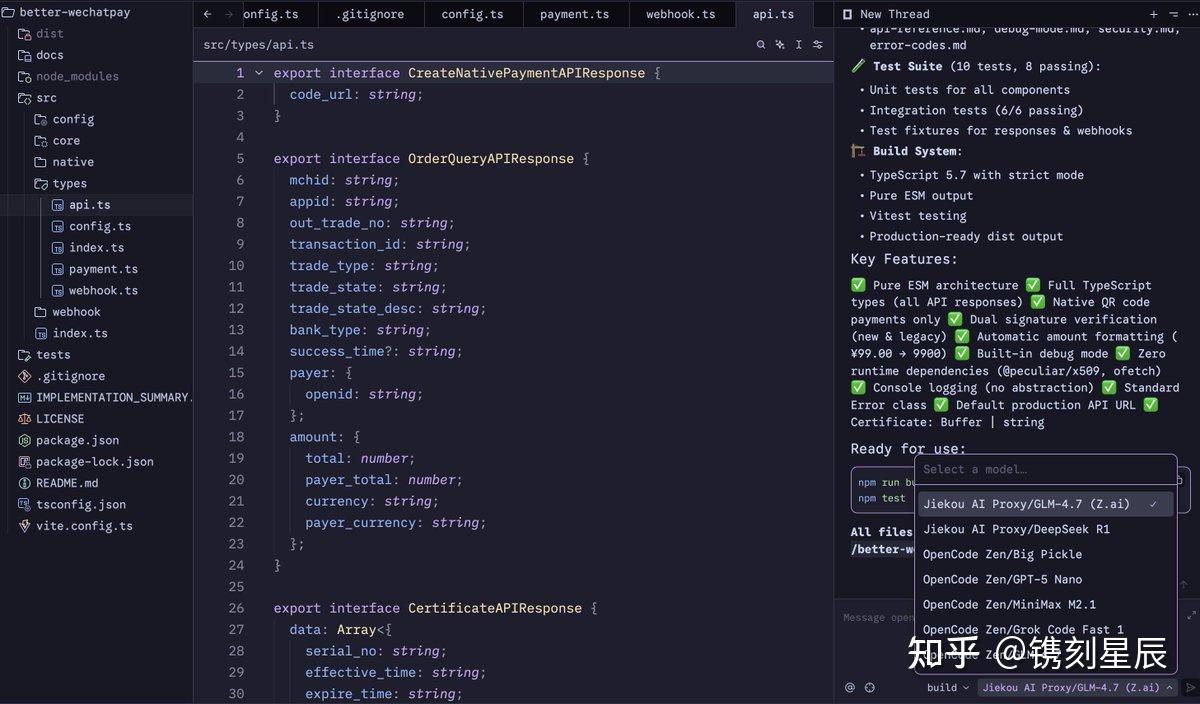The width and height of the screenshot is (1200, 704).
Task: Open editor controls via the sliders icon
Action: click(818, 45)
